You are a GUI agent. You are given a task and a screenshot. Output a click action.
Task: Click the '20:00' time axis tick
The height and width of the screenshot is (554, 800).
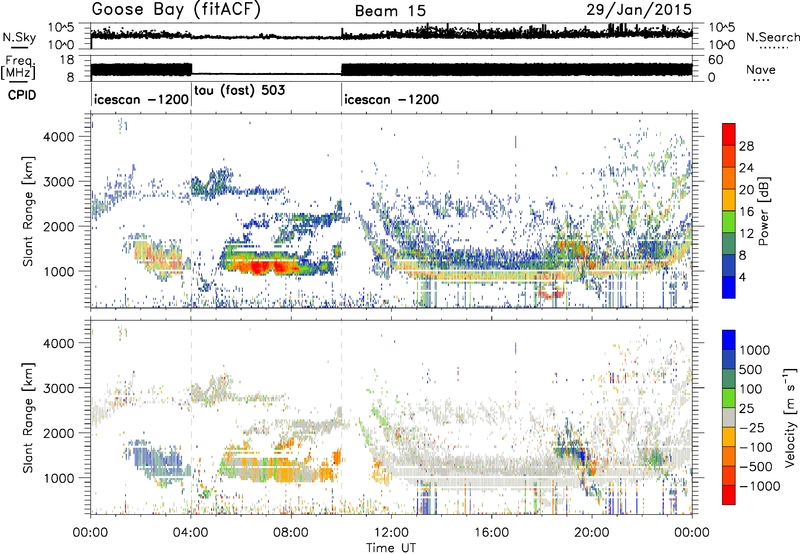tap(592, 533)
